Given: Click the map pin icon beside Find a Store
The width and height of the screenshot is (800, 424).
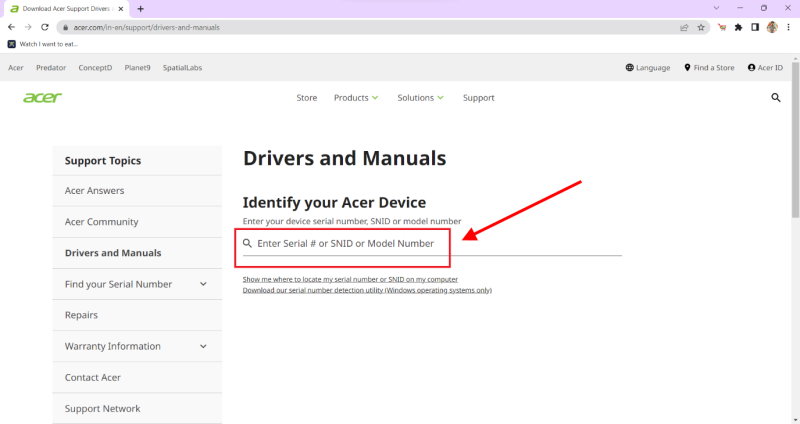Looking at the screenshot, I should 687,67.
